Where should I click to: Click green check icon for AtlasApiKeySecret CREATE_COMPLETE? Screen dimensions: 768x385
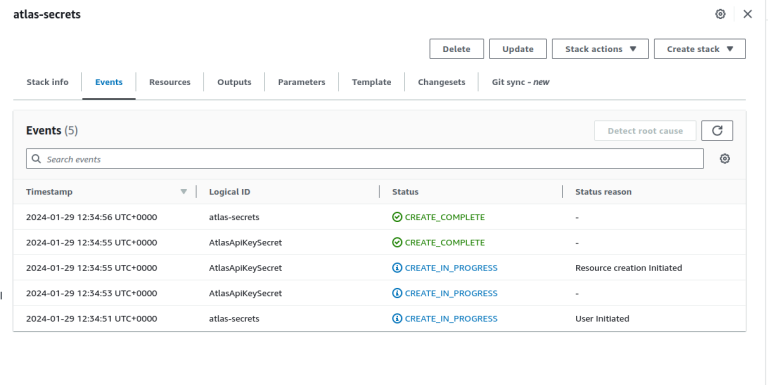397,242
